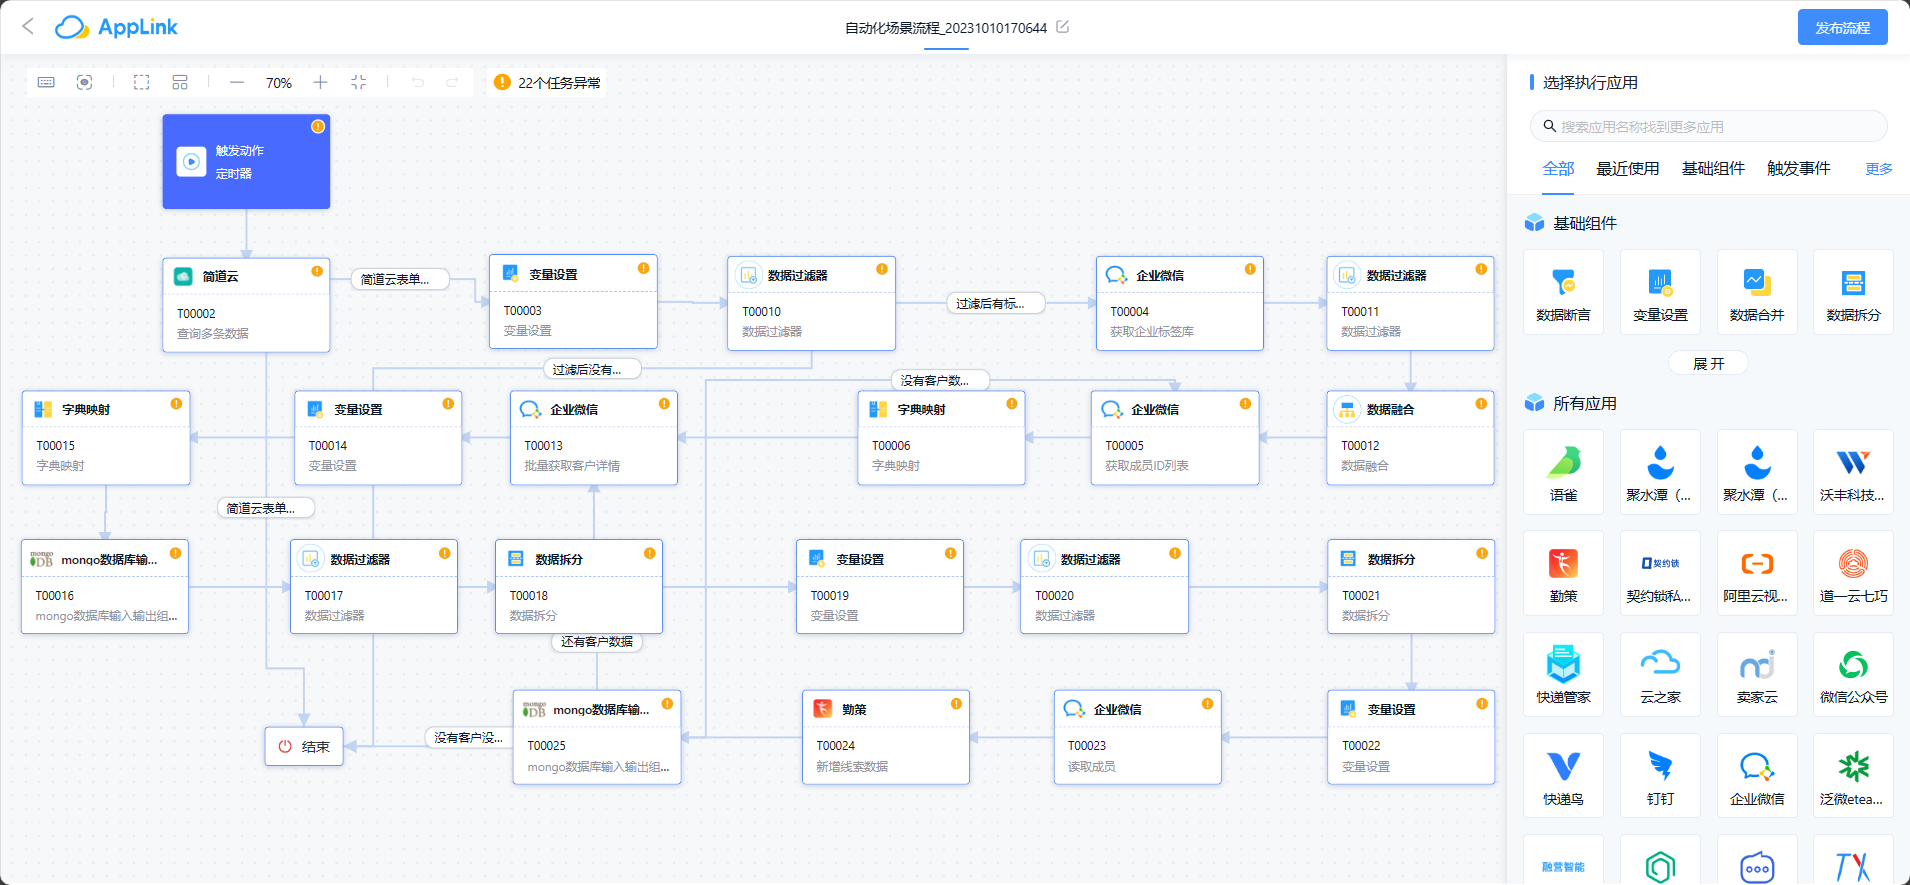
Task: Select the 卖家云 application
Action: click(1757, 674)
